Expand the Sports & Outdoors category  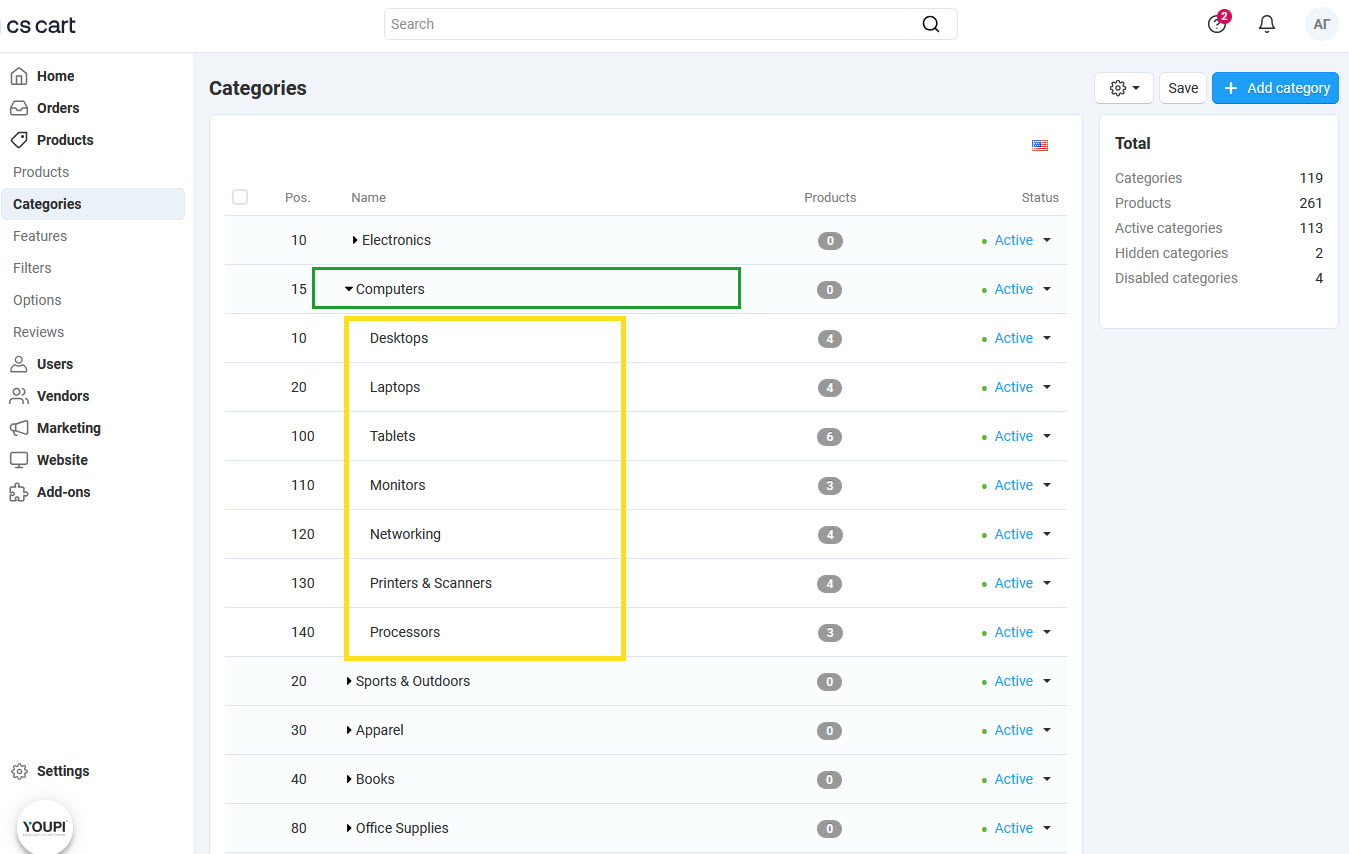pos(349,681)
